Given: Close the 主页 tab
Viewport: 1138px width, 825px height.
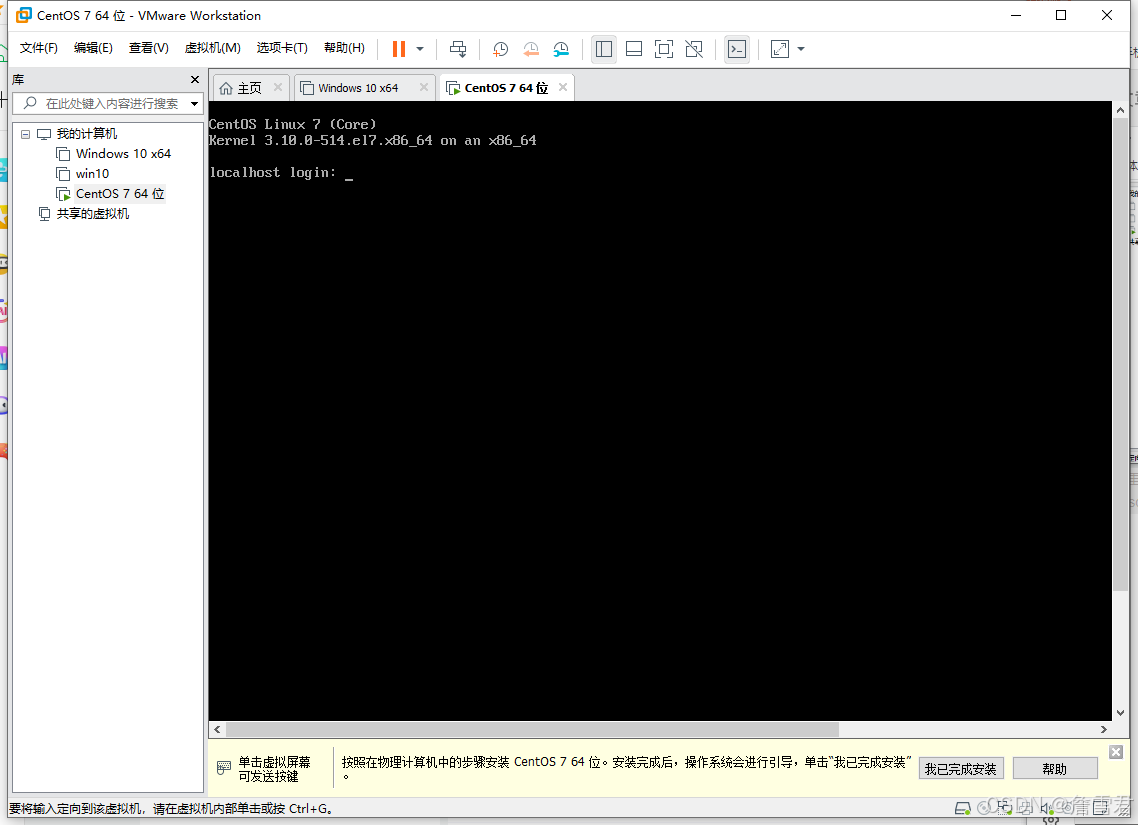Looking at the screenshot, I should 278,87.
